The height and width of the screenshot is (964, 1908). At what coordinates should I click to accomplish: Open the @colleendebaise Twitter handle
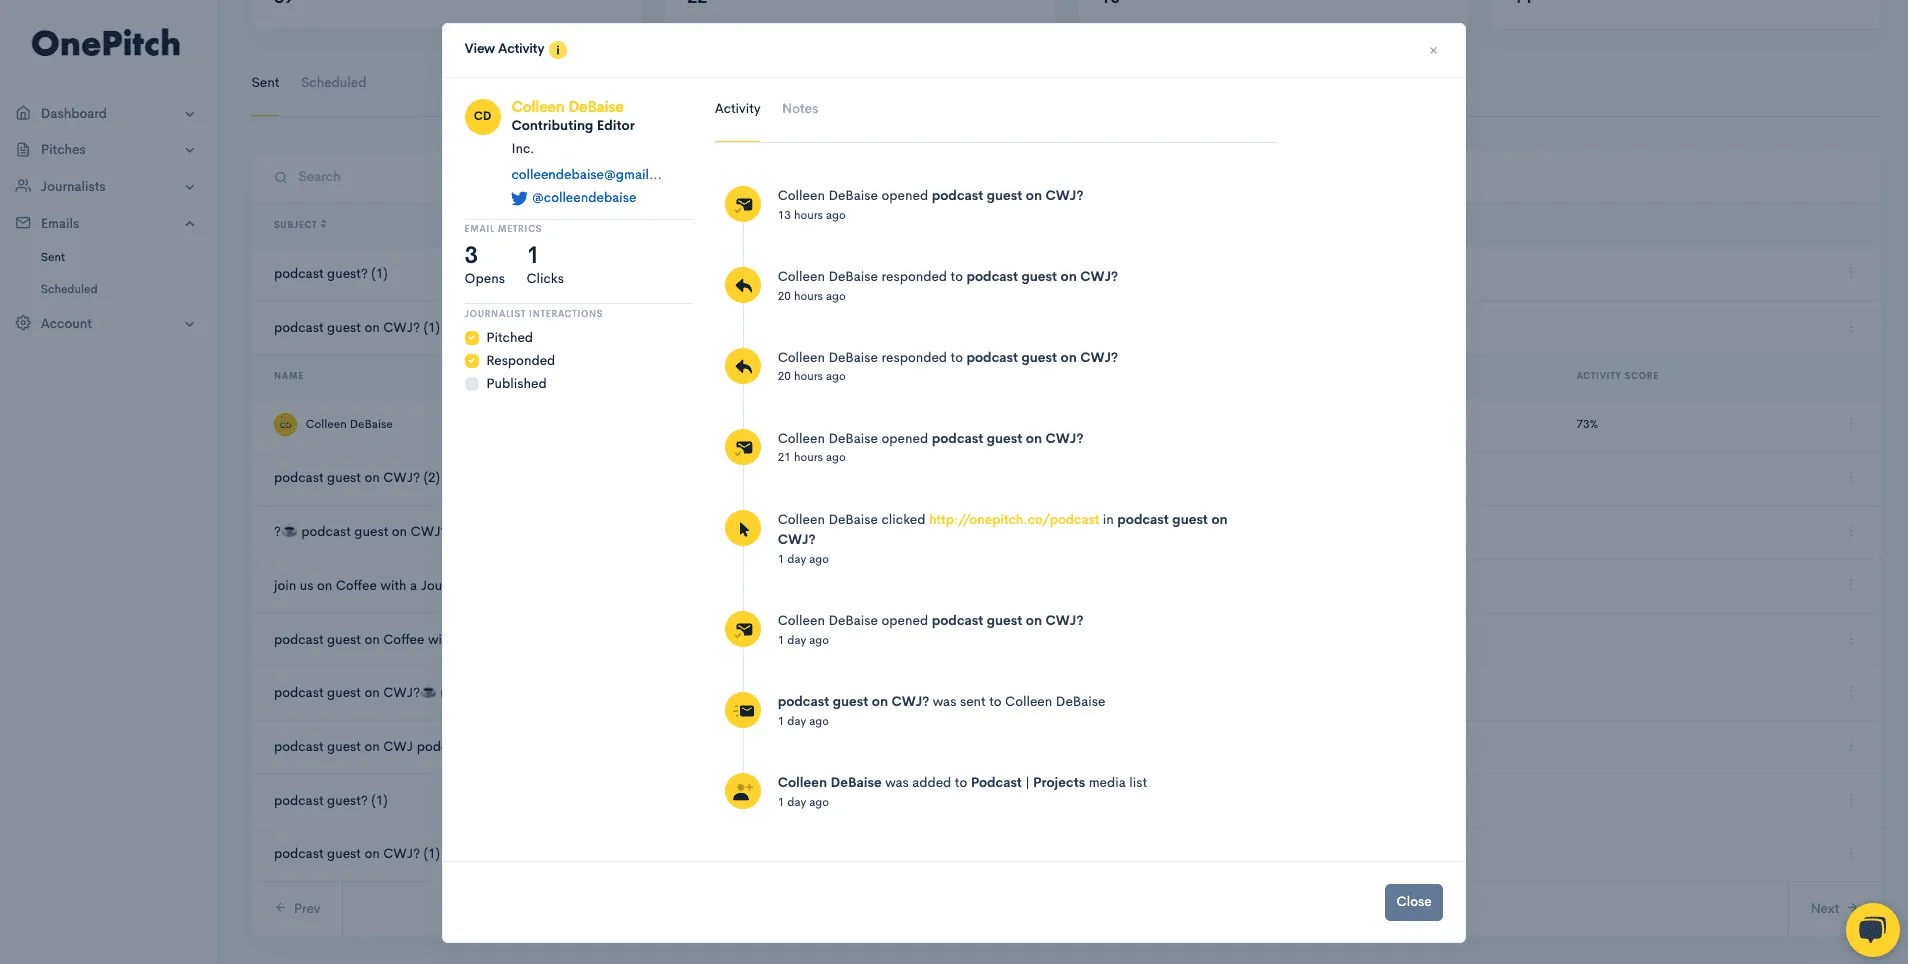click(x=584, y=198)
